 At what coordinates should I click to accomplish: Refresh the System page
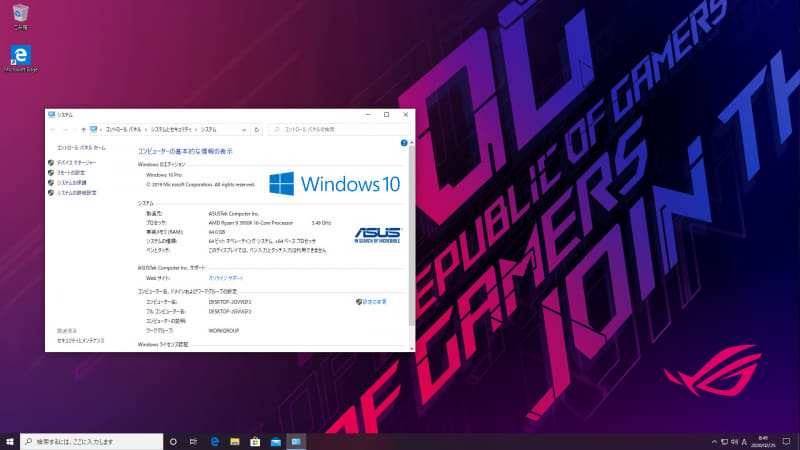pyautogui.click(x=257, y=130)
